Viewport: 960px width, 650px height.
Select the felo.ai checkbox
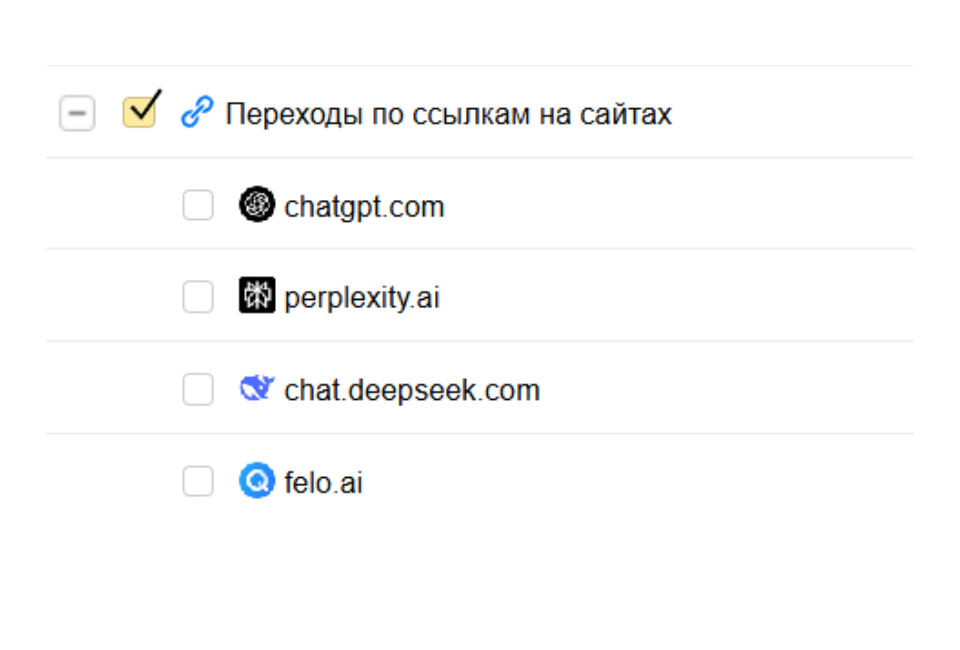[198, 482]
